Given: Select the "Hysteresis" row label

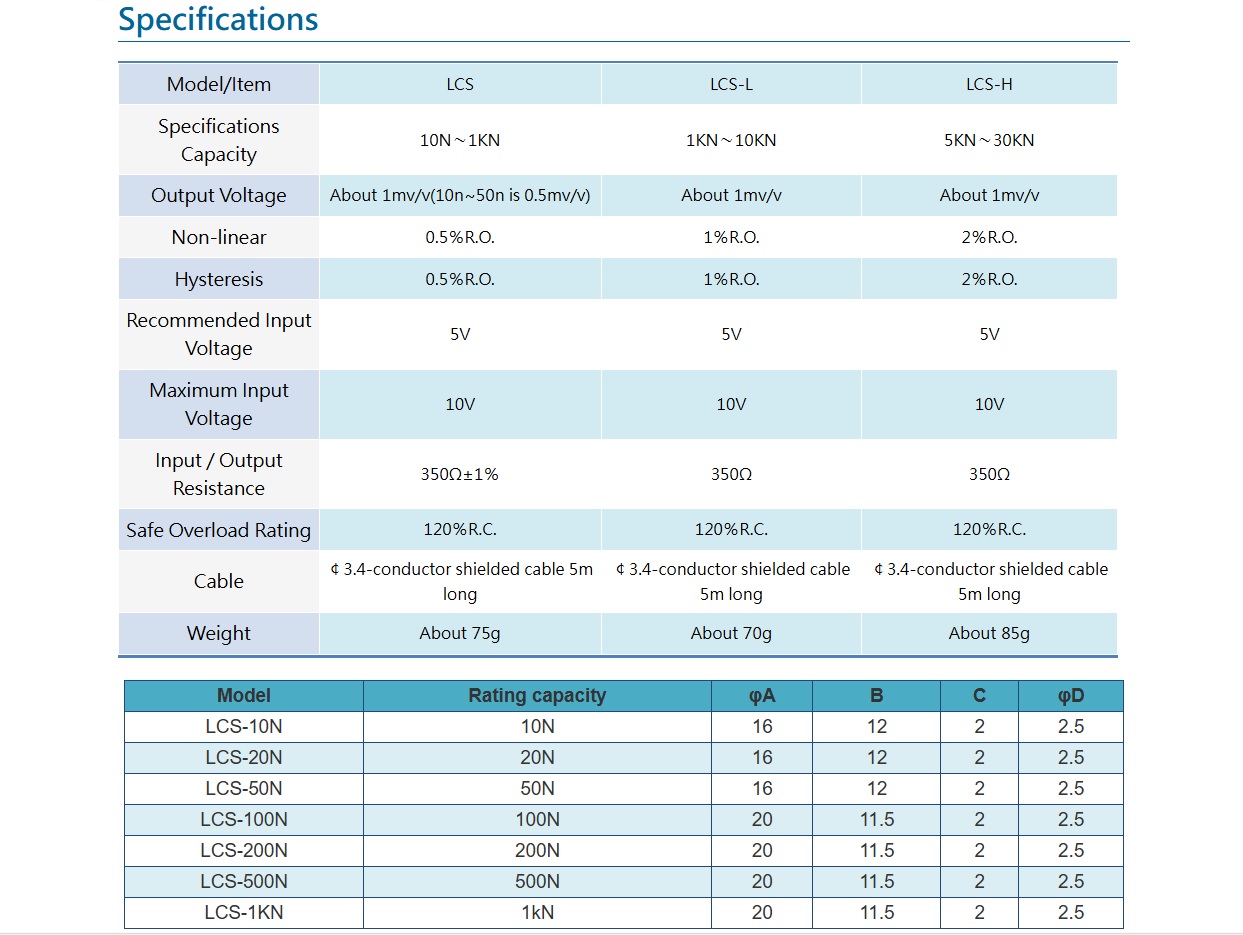Looking at the screenshot, I should coord(219,280).
